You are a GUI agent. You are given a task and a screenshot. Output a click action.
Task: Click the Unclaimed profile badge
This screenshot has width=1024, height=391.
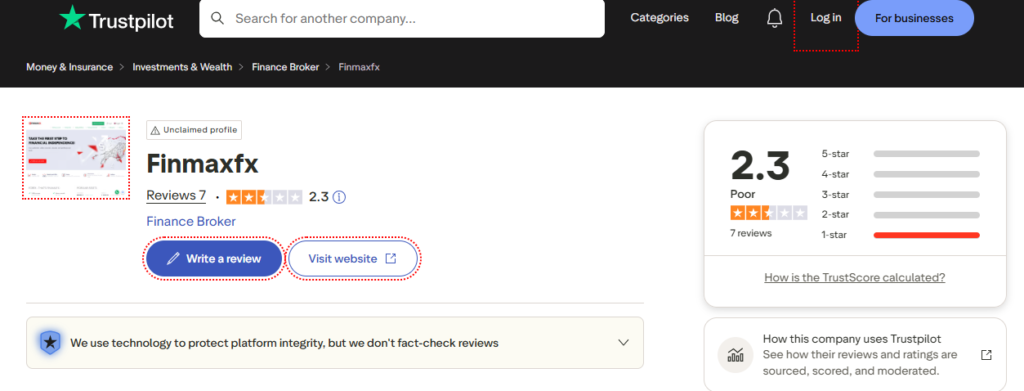coord(194,130)
